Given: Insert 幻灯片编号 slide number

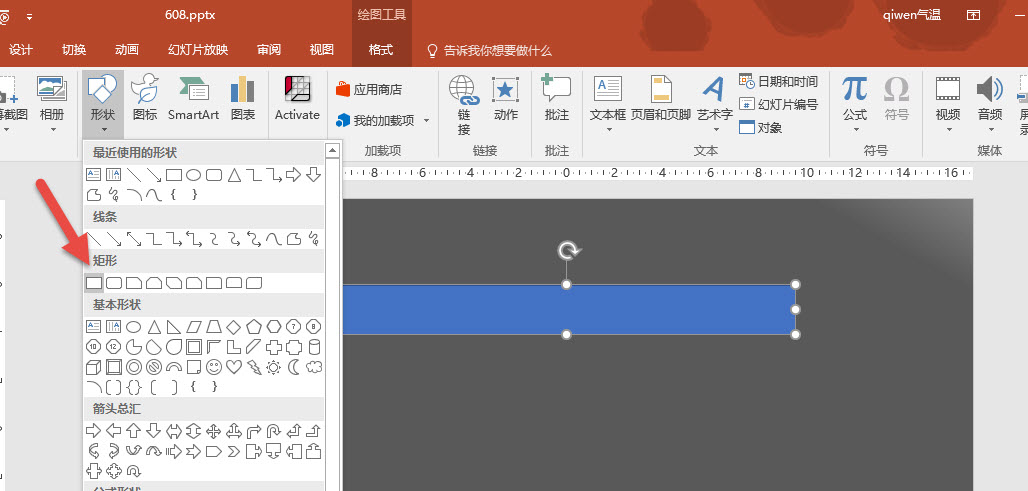Looking at the screenshot, I should (778, 104).
